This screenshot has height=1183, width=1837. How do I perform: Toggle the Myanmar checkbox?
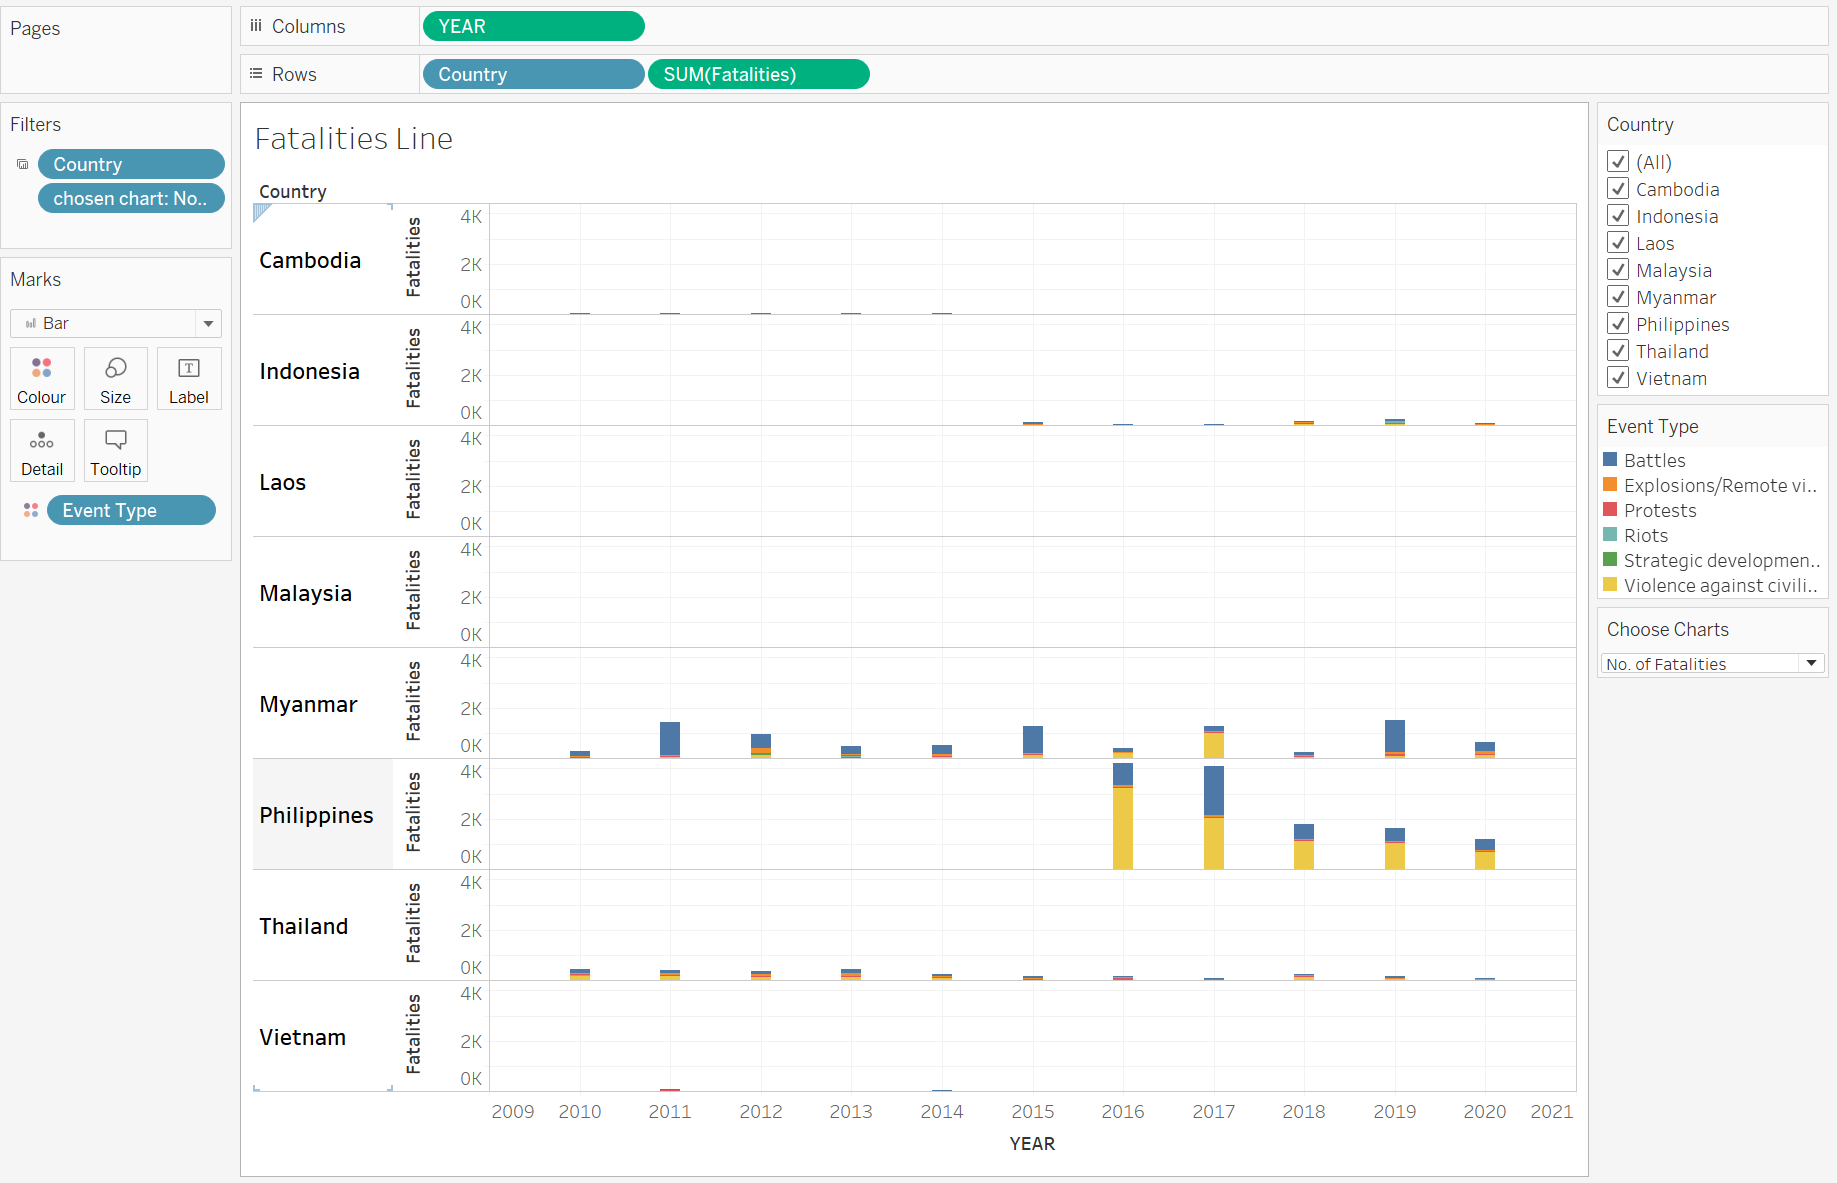(x=1618, y=297)
